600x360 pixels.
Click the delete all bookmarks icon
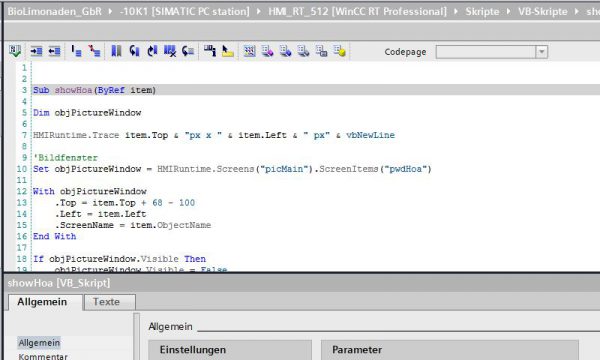(170, 51)
